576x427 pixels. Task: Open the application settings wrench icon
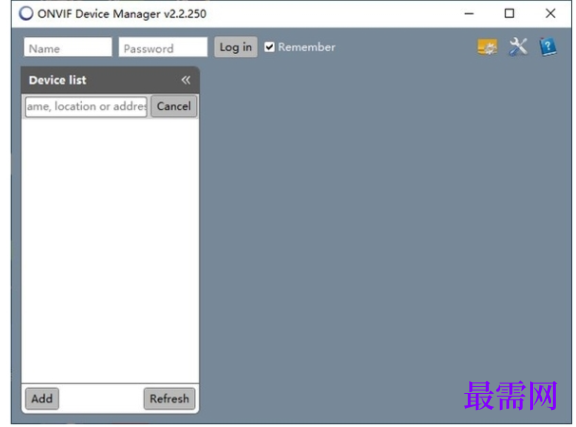pos(518,47)
